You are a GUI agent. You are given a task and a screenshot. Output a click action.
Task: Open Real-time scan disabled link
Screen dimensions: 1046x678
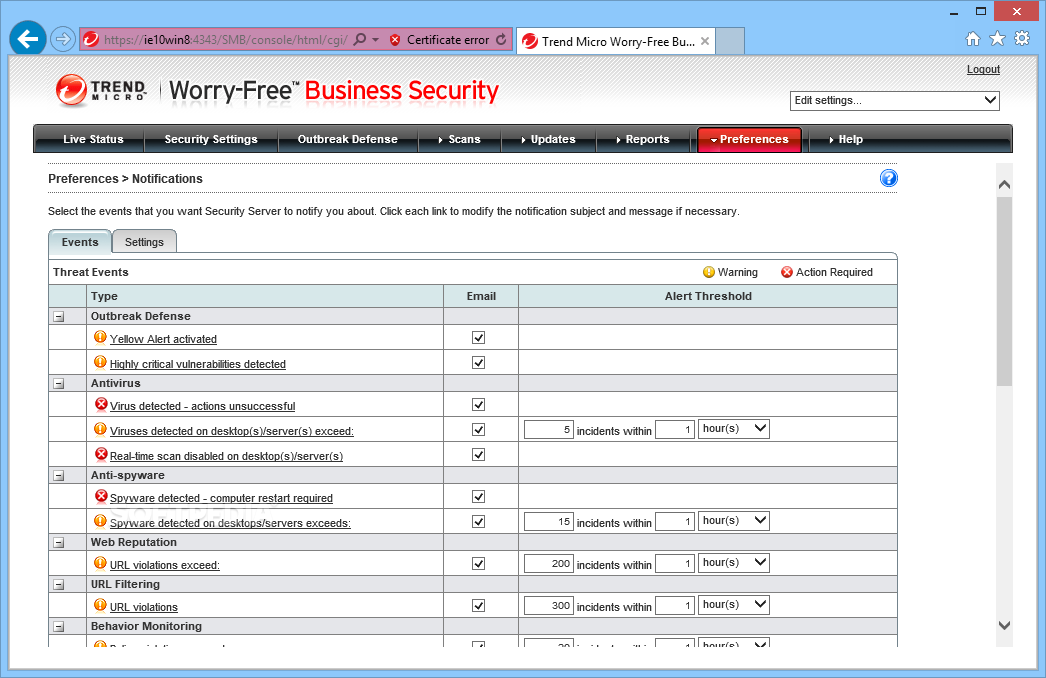[x=226, y=456]
